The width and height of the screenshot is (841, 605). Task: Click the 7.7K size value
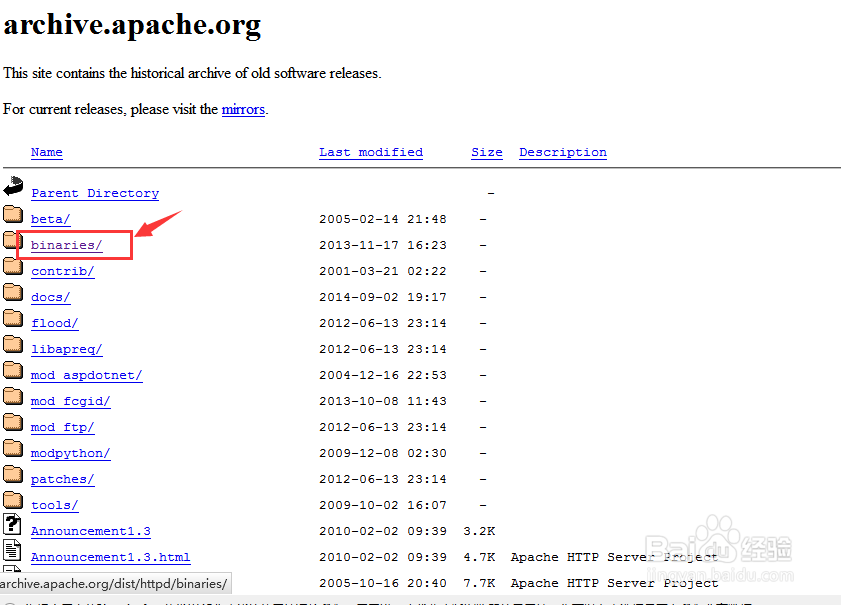[x=479, y=584]
